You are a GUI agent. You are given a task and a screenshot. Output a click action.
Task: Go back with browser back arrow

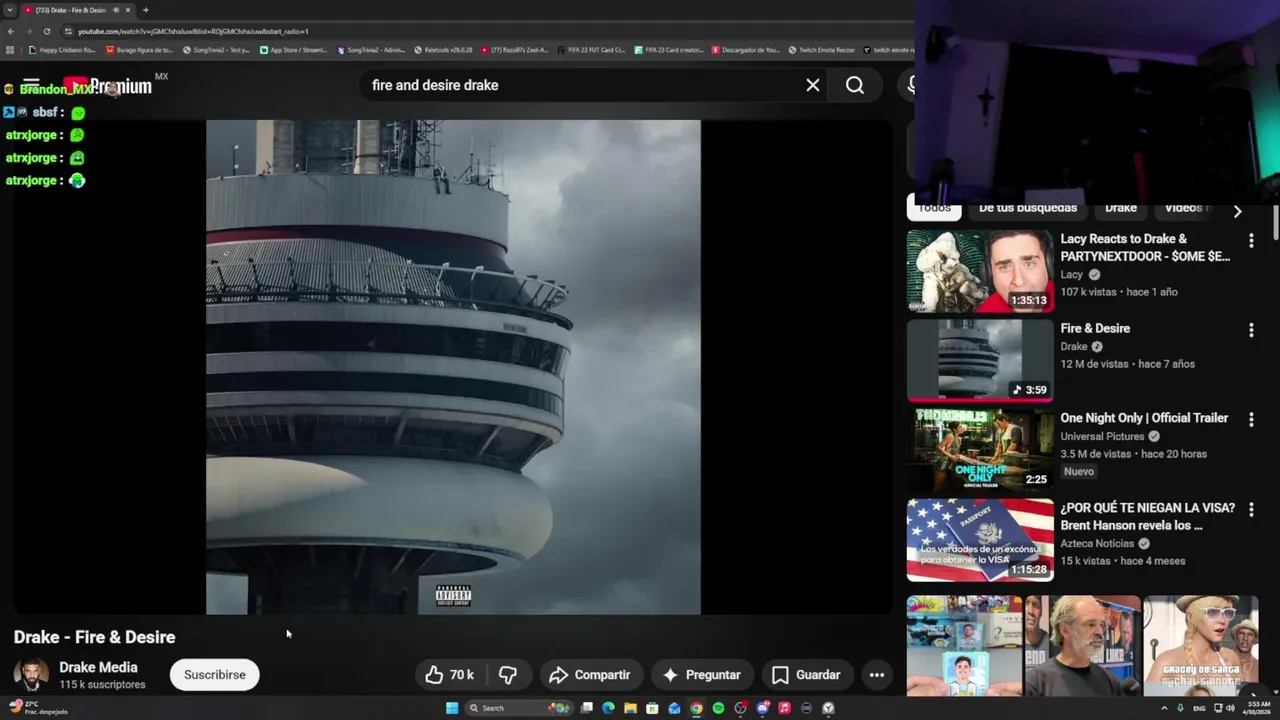(11, 31)
